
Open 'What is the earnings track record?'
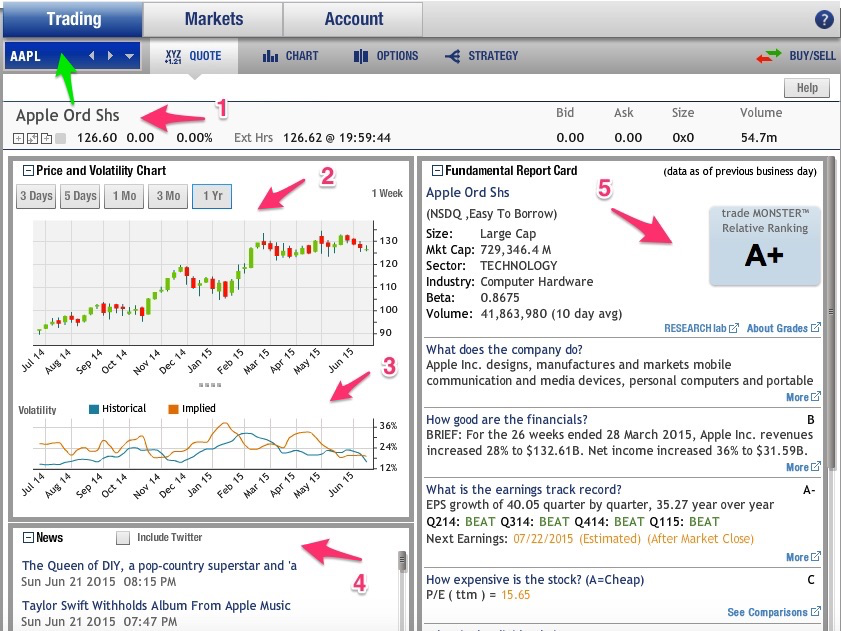[x=523, y=490]
